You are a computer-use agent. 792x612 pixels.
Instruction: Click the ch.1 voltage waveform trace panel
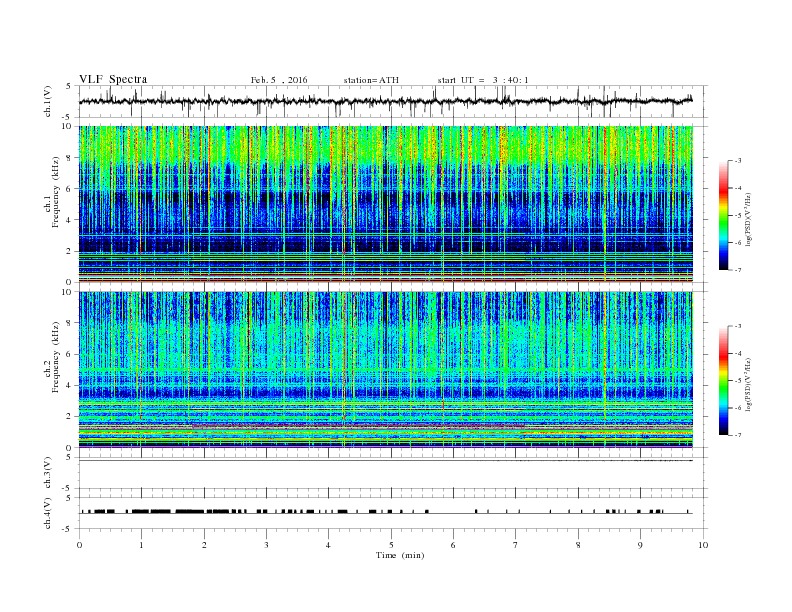tap(393, 101)
